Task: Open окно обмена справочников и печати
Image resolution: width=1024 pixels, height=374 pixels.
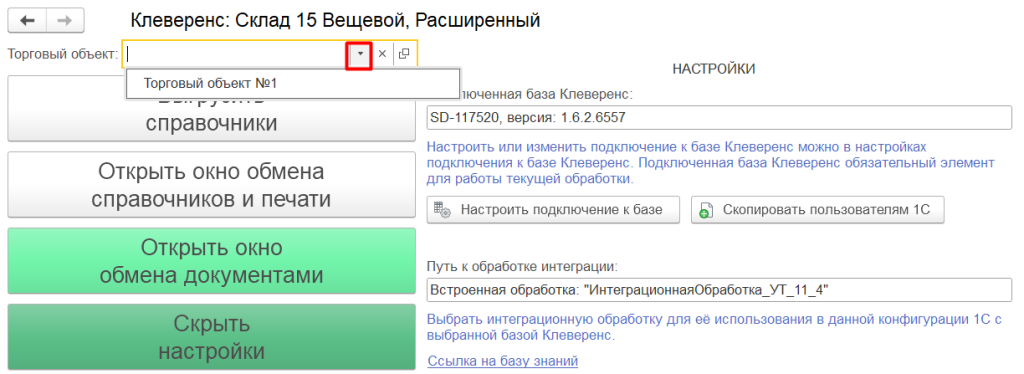Action: click(x=212, y=185)
